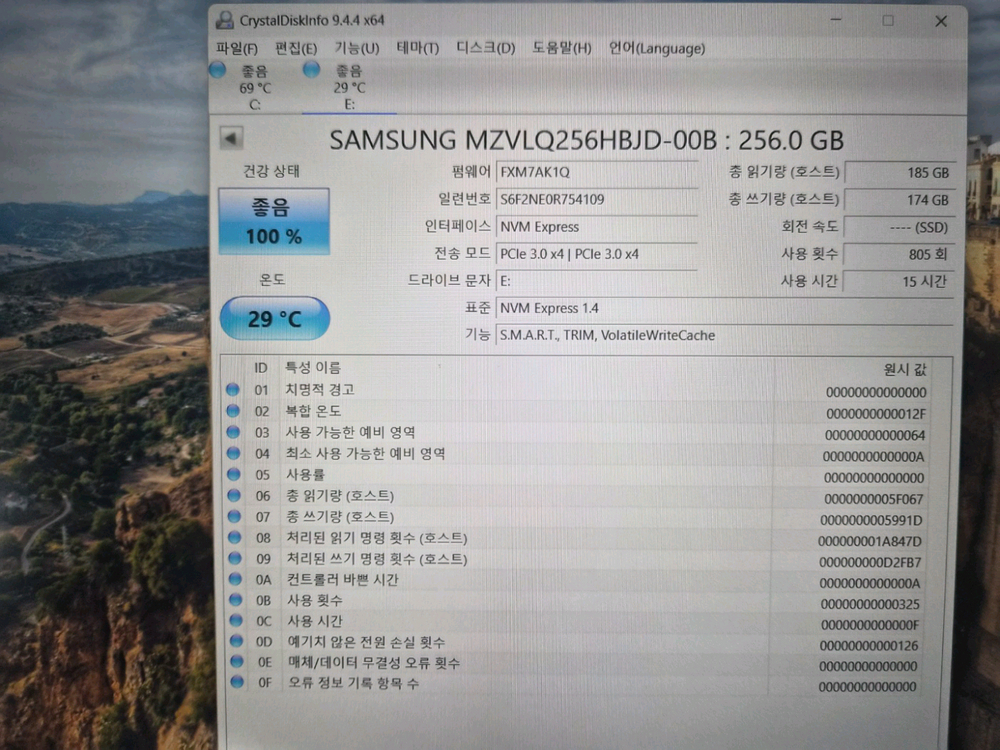Click the indicator next to 사용 시간
1000x750 pixels.
(234, 622)
